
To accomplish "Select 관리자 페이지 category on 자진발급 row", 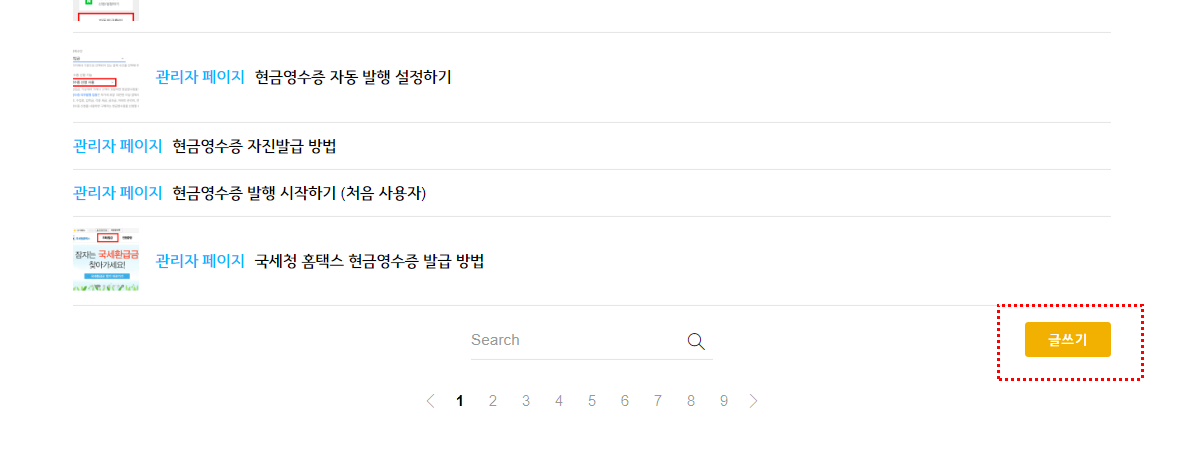I will point(117,146).
